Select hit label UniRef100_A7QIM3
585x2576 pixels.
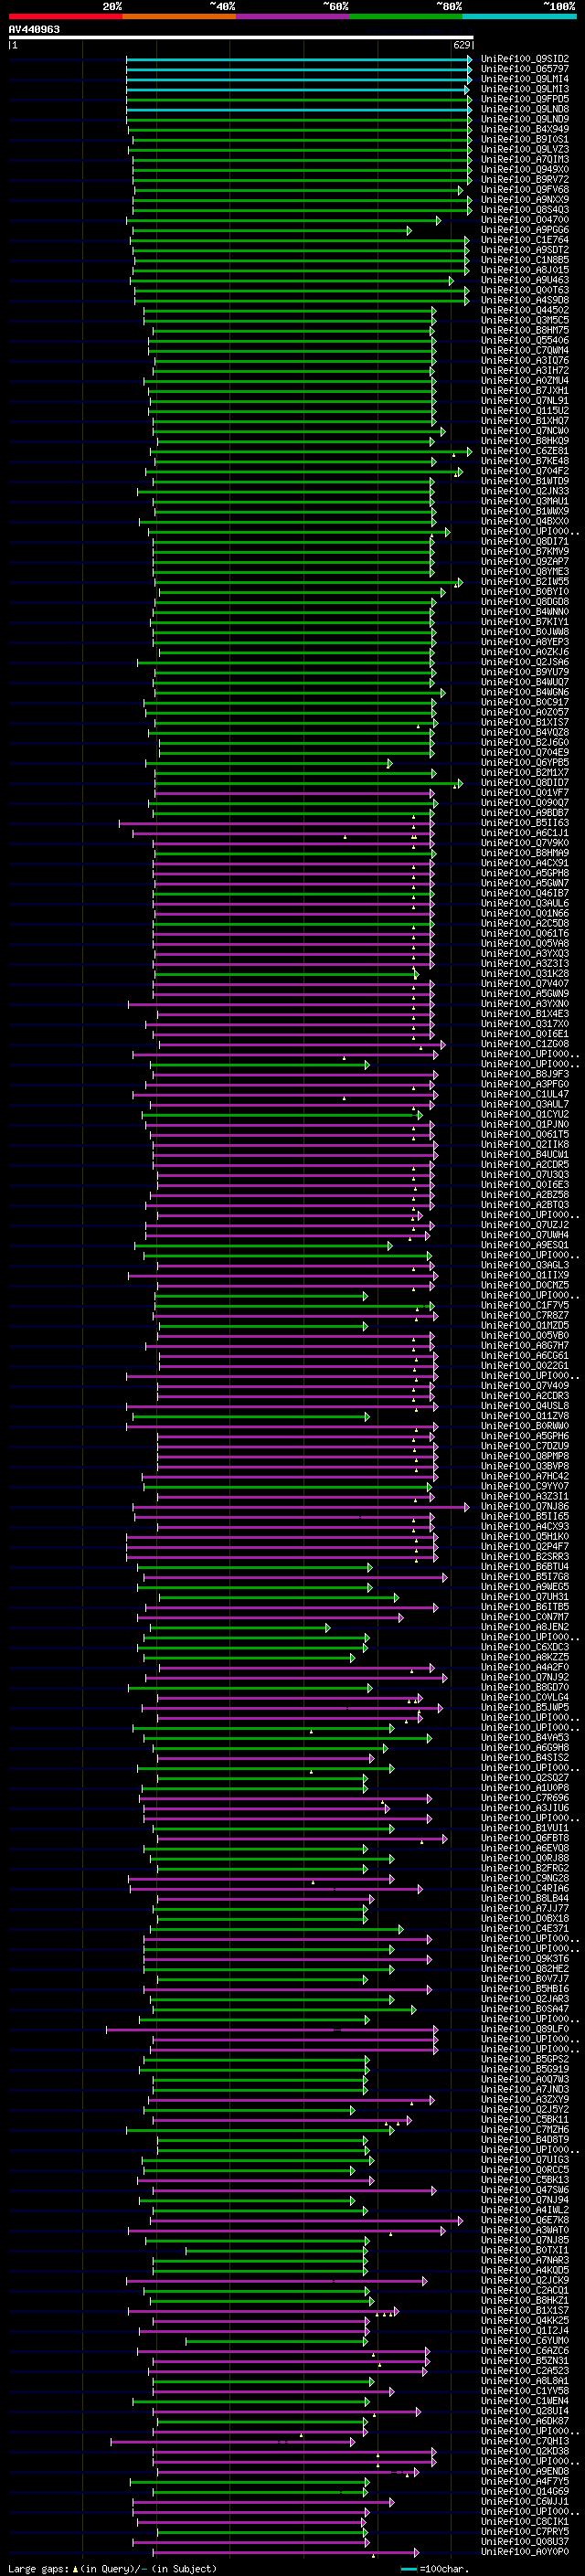coord(525,159)
